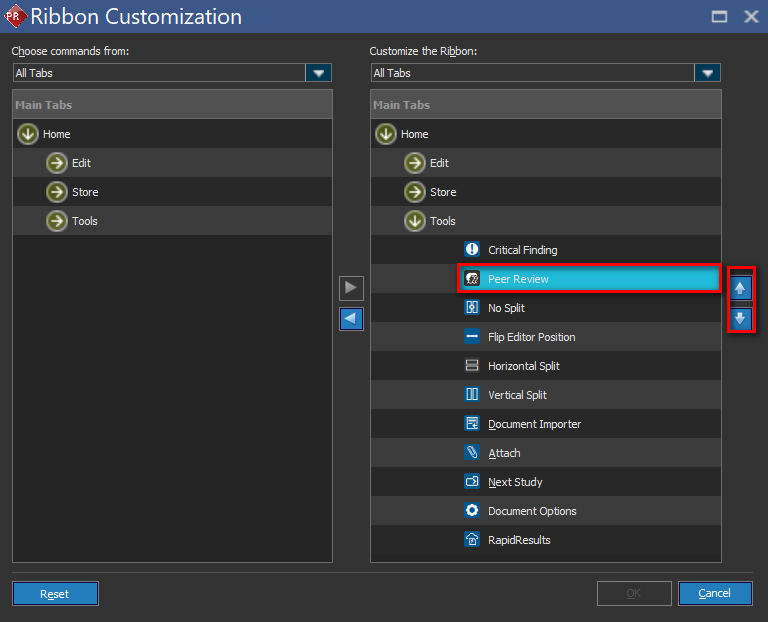Click the Critical Finding icon
768x622 pixels.
(473, 250)
